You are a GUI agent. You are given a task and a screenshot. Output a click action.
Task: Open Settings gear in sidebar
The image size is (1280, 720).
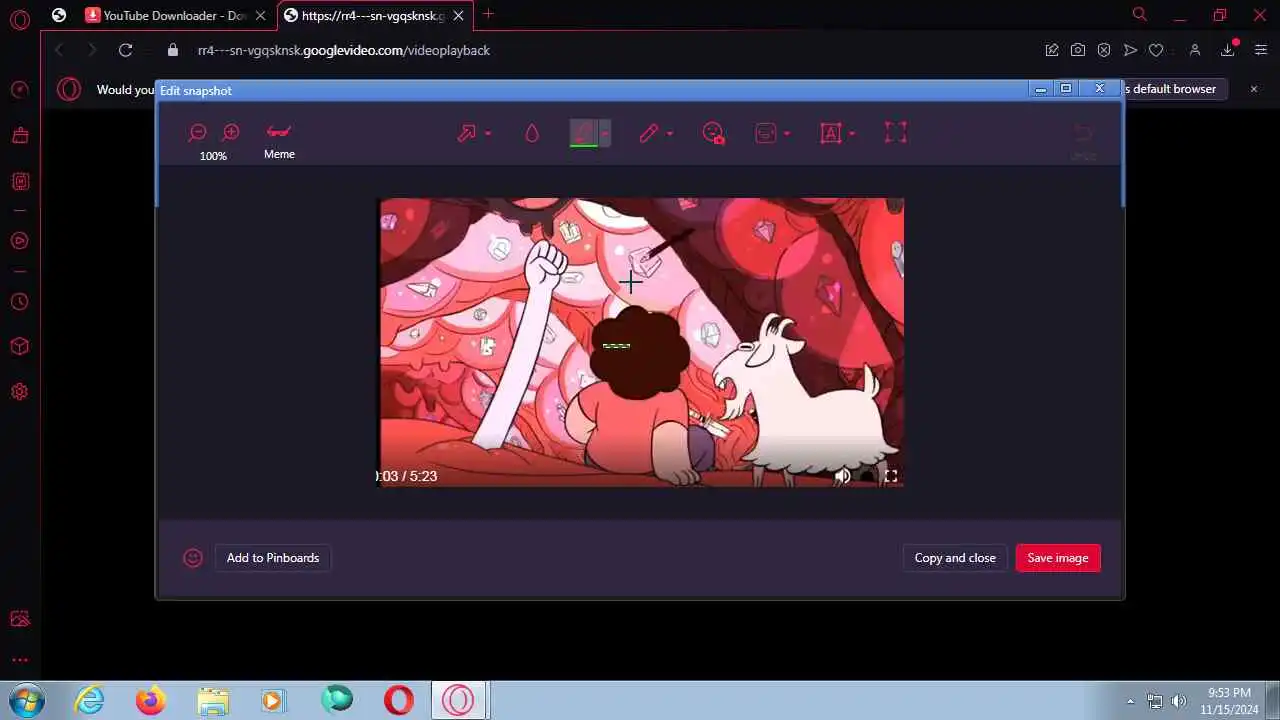point(19,392)
